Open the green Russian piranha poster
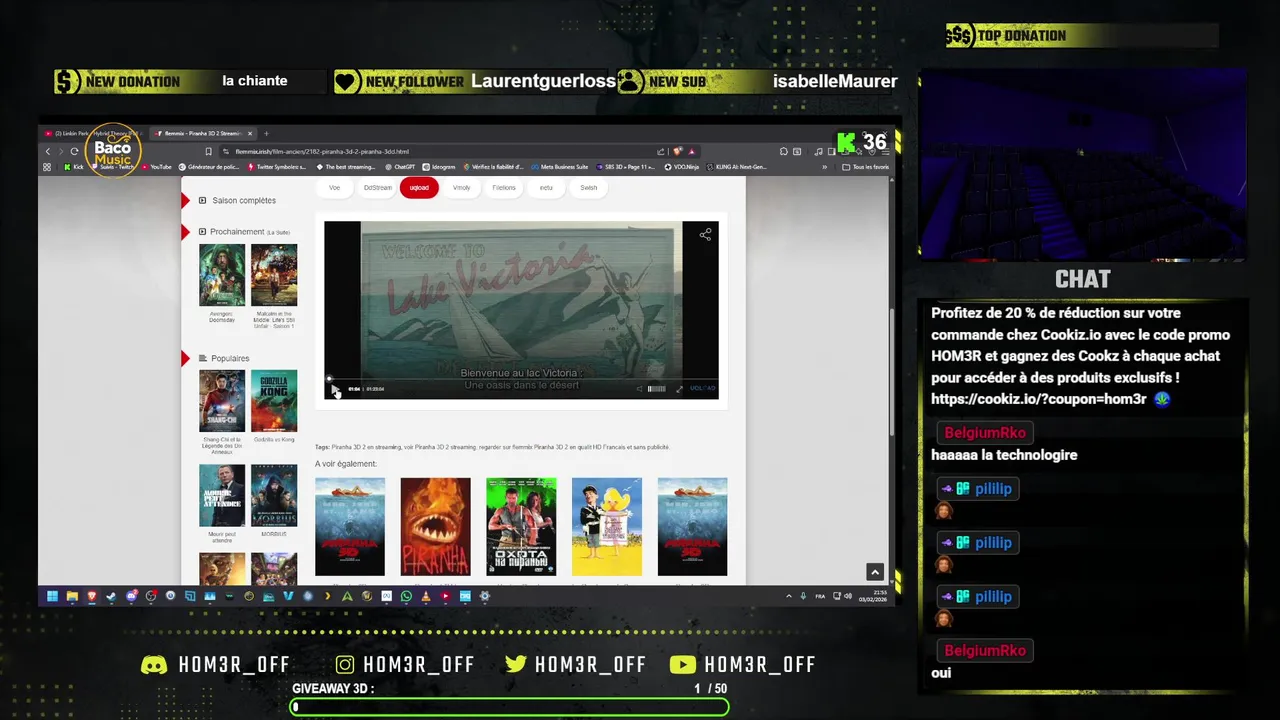Screen dimensions: 1280x720 pos(521,526)
